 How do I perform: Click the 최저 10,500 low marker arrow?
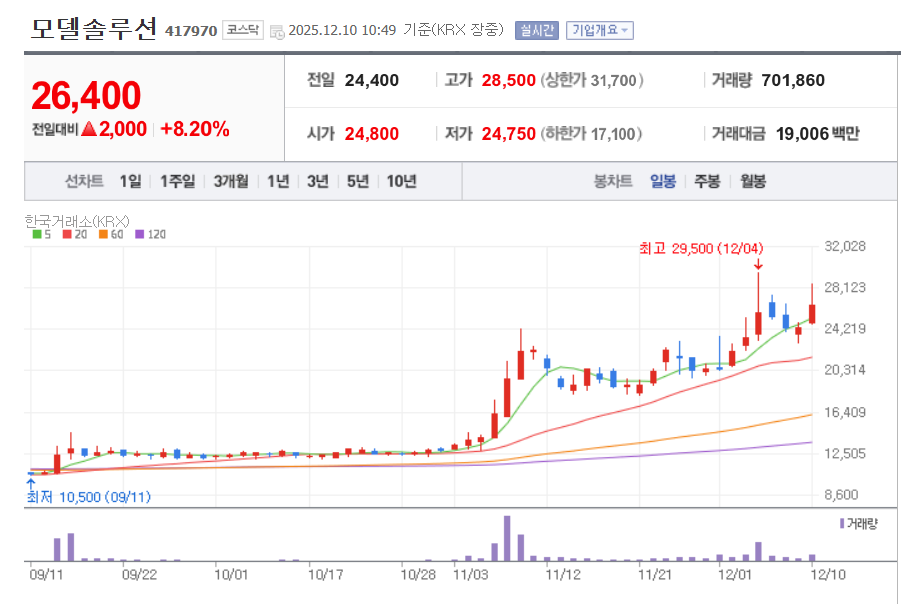click(x=30, y=483)
